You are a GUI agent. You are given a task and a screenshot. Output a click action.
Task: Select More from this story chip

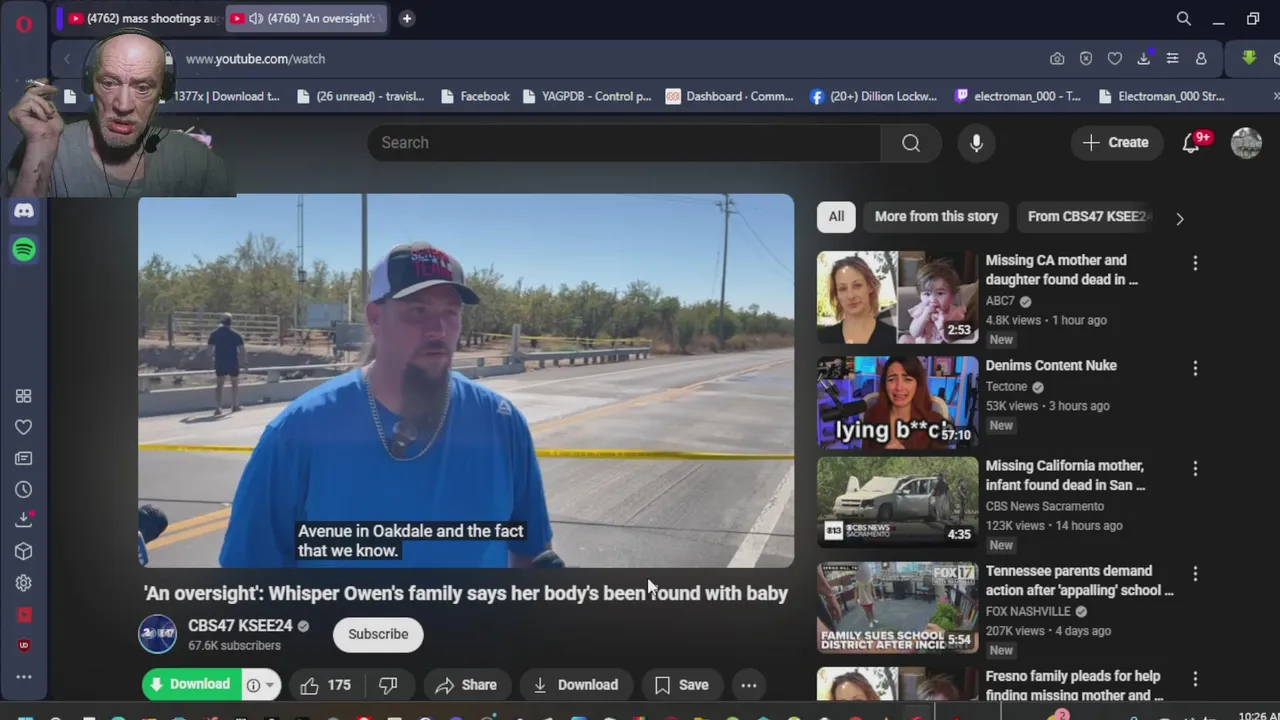point(936,217)
